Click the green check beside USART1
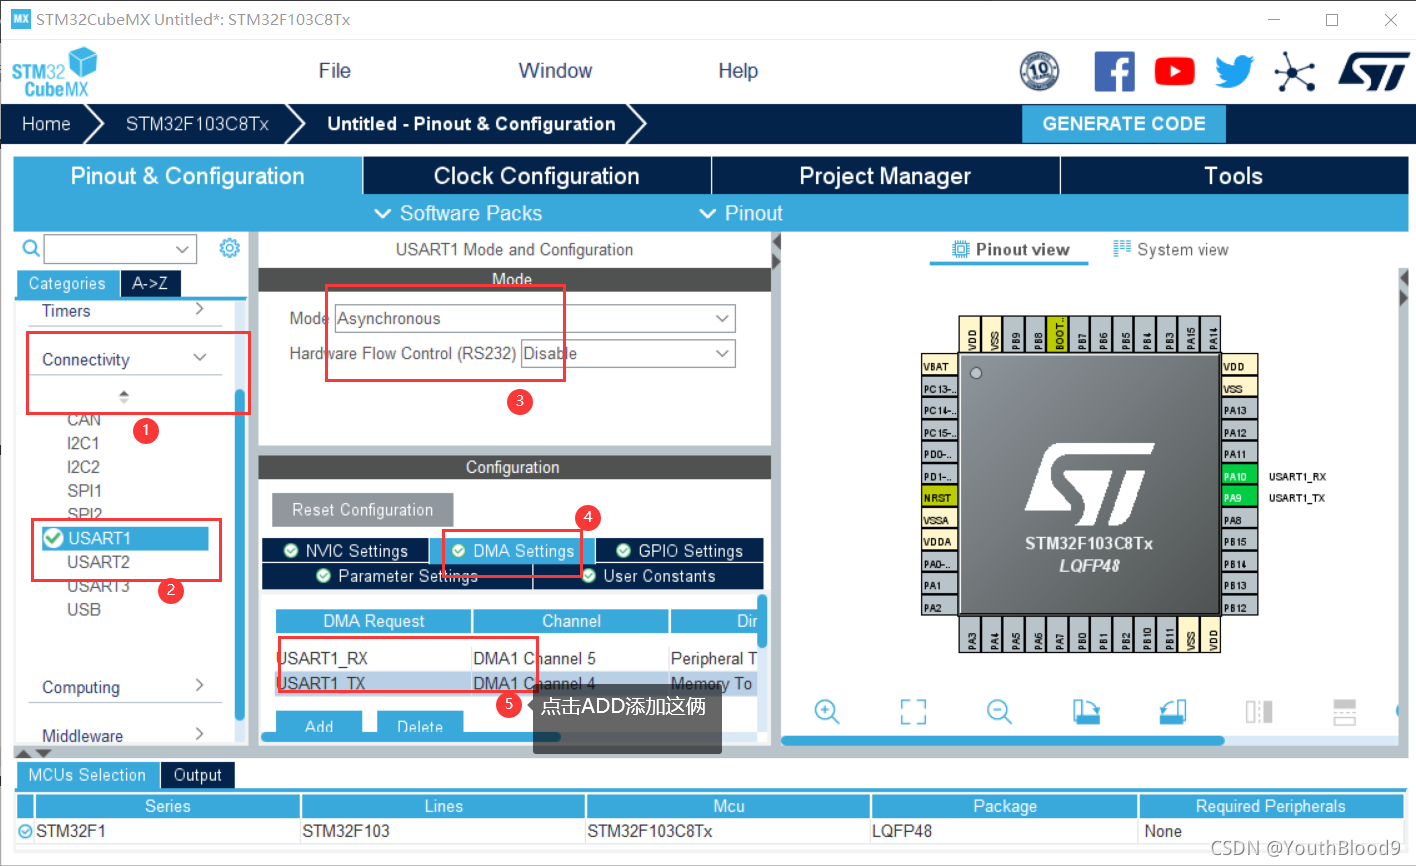1416x866 pixels. tap(53, 538)
